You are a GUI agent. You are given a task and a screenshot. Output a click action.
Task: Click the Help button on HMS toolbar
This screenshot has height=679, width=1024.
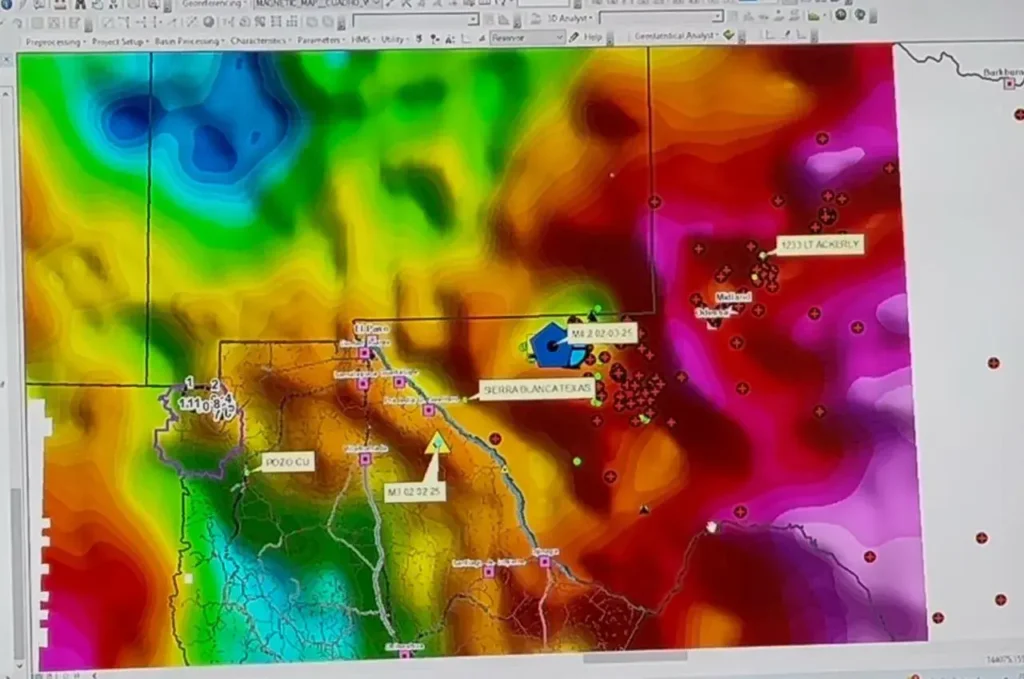click(592, 37)
